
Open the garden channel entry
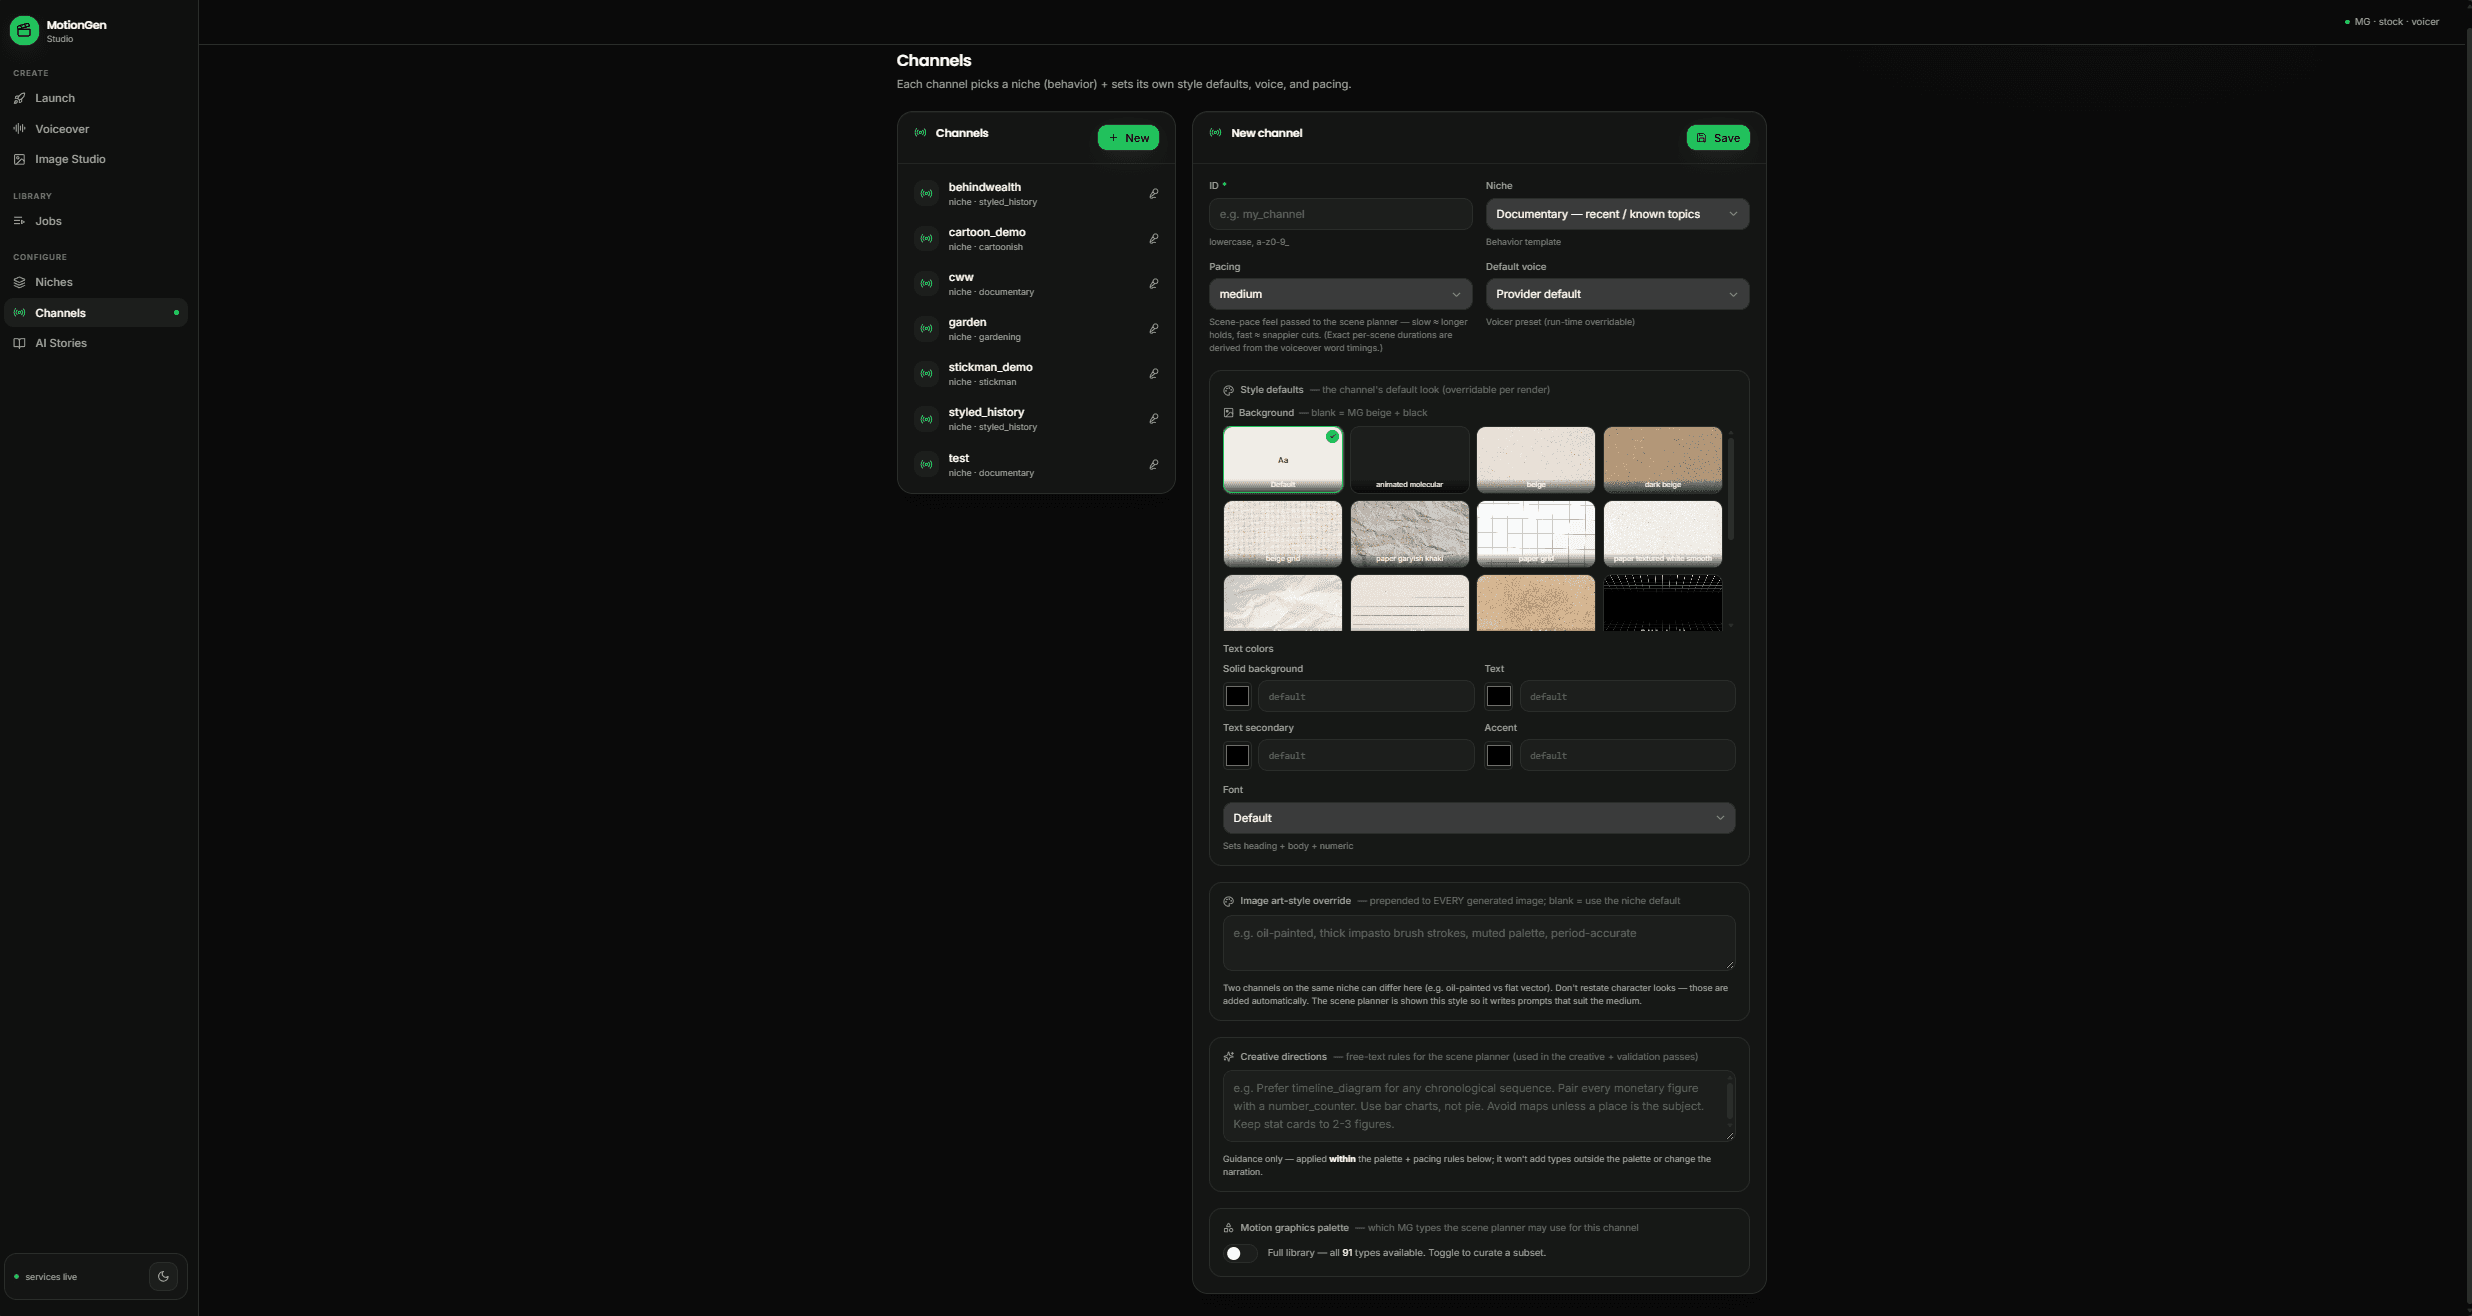click(x=1036, y=329)
